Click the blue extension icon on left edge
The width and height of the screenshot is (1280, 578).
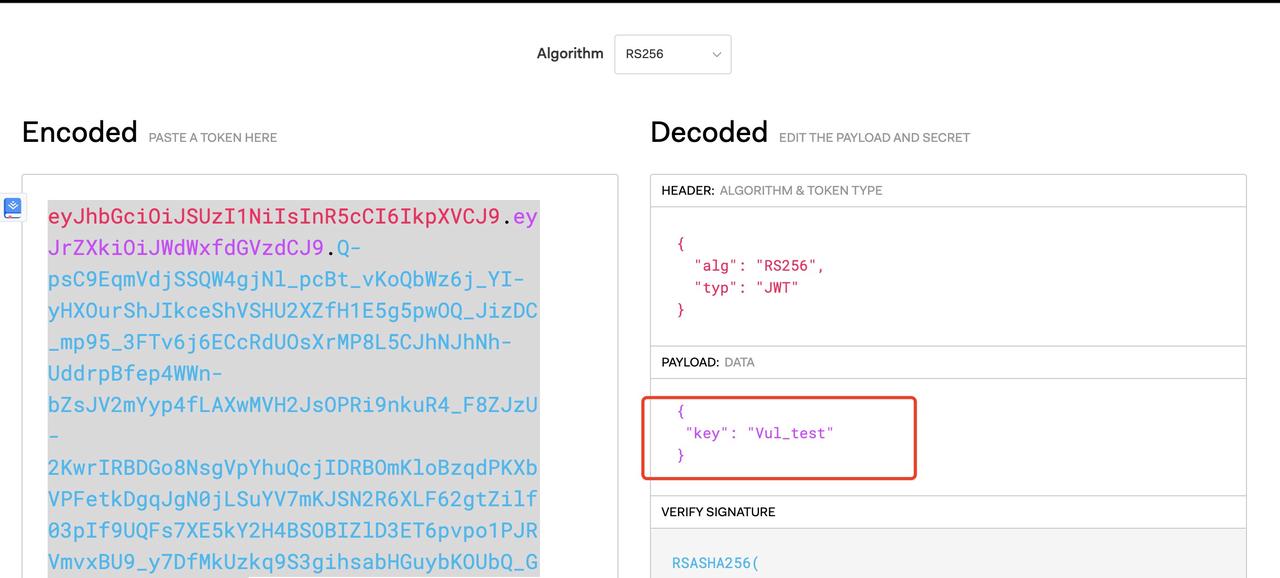[x=13, y=208]
